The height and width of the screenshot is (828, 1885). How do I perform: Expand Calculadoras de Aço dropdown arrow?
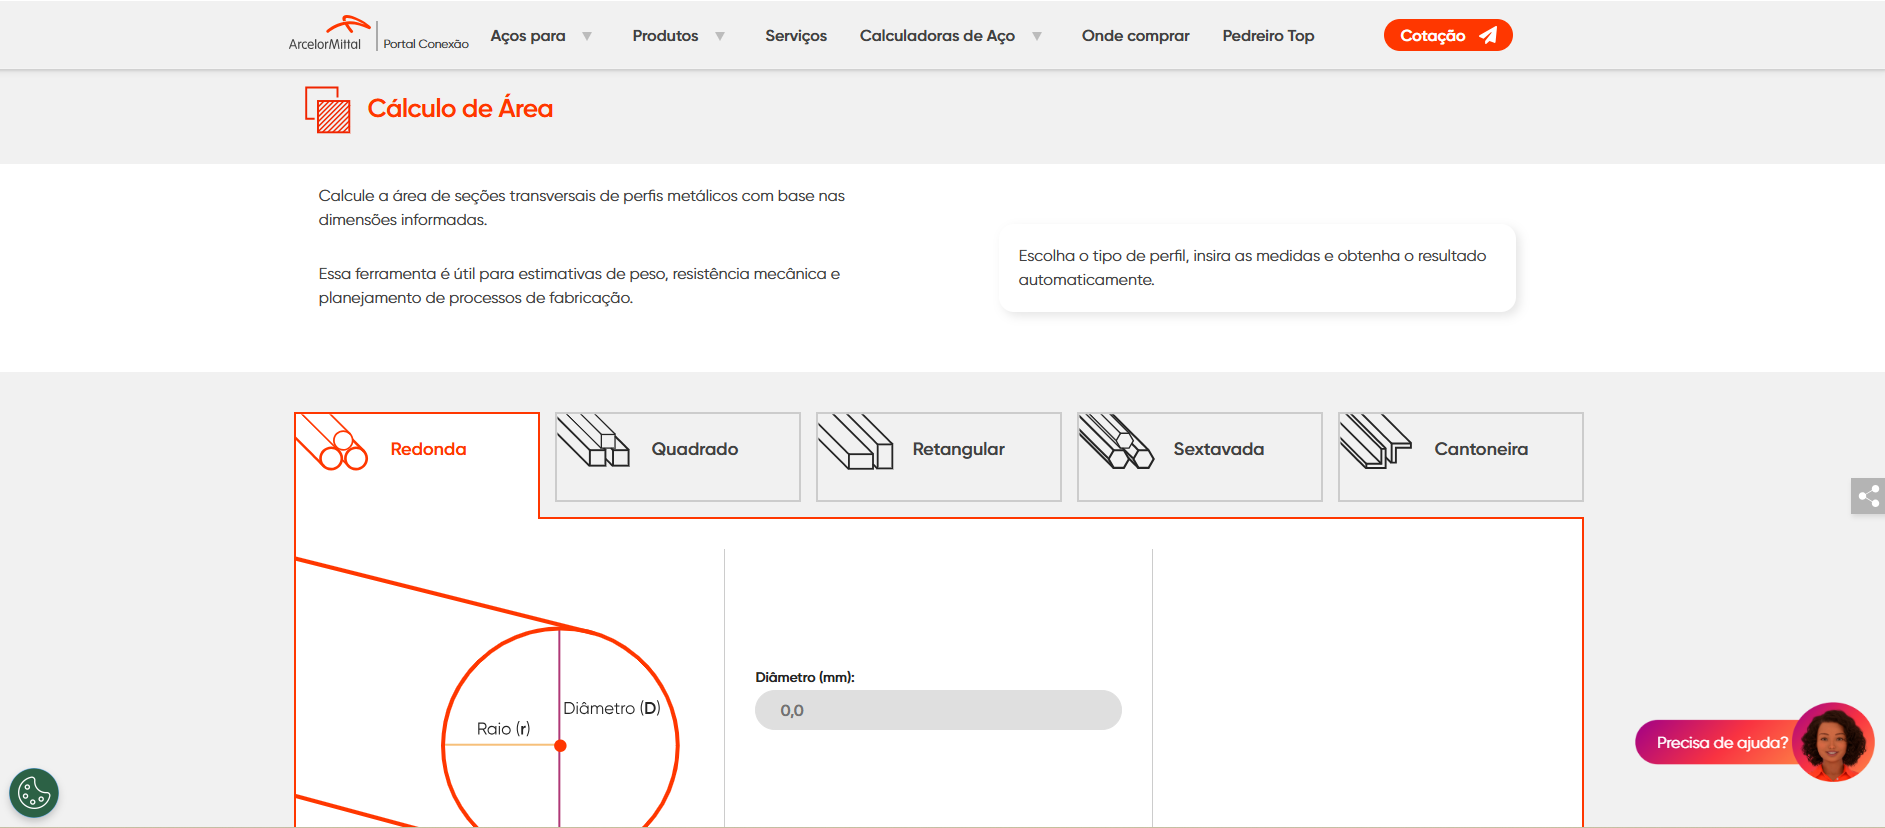1037,36
